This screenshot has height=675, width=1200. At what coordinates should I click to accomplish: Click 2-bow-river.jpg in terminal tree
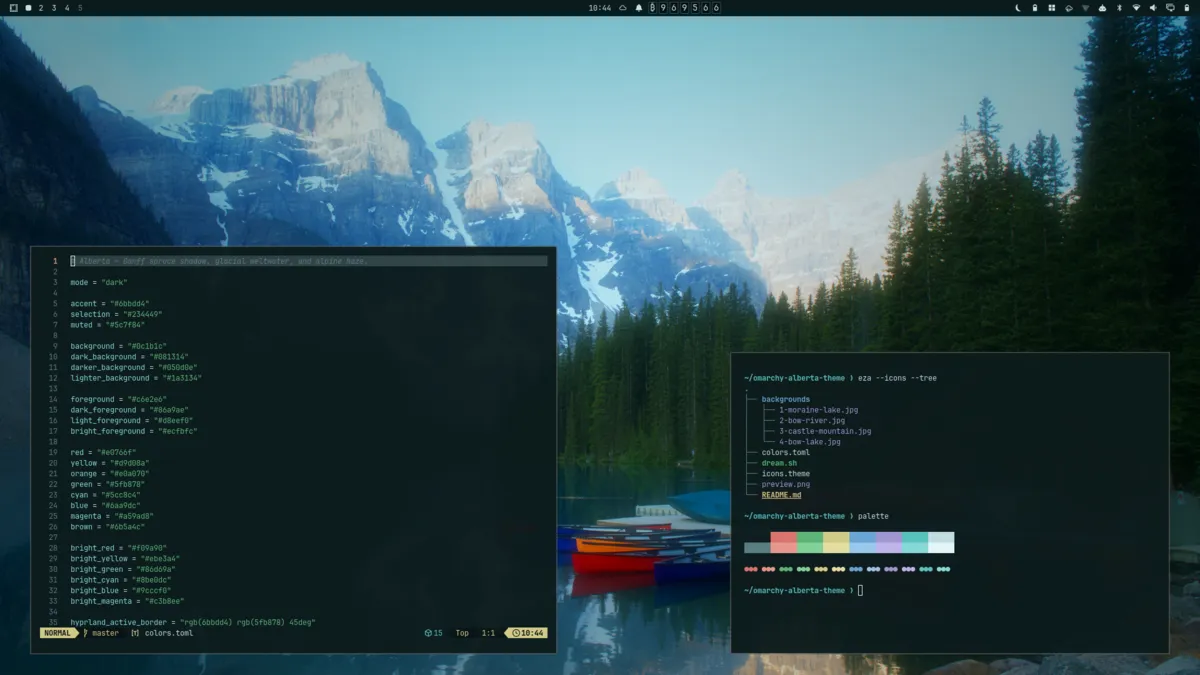(x=812, y=421)
